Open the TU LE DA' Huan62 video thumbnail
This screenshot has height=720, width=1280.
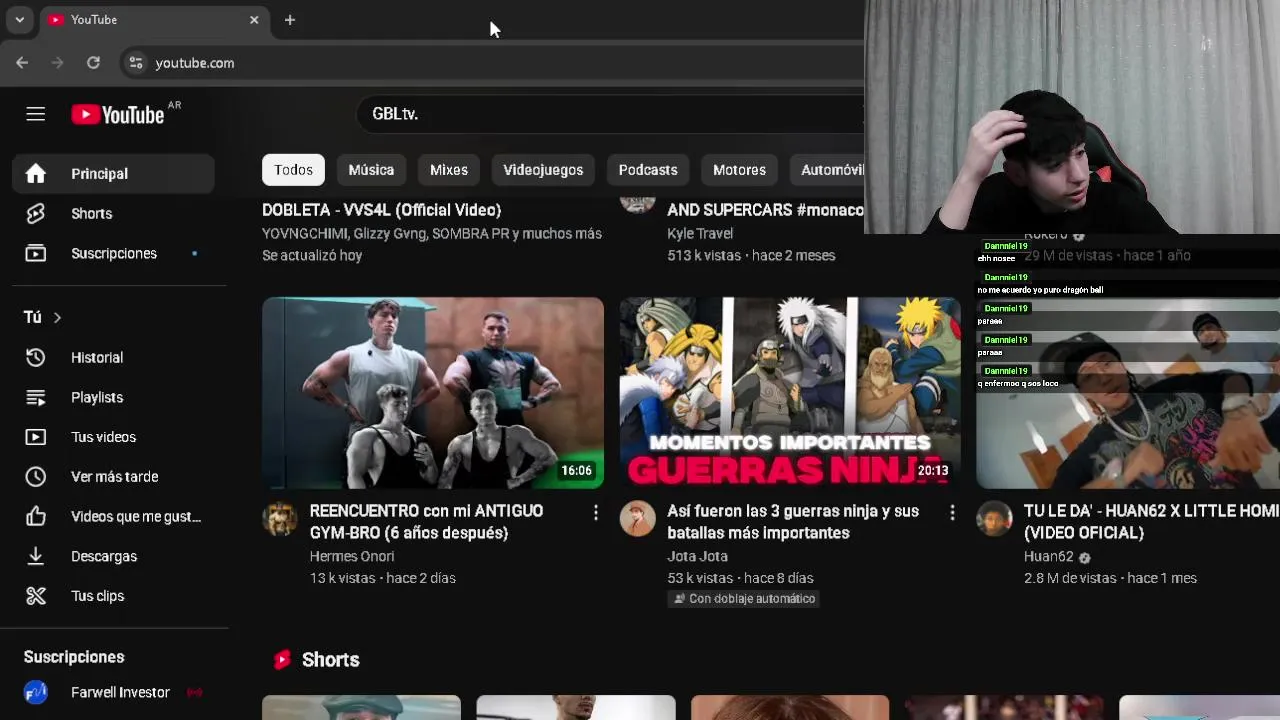1128,393
